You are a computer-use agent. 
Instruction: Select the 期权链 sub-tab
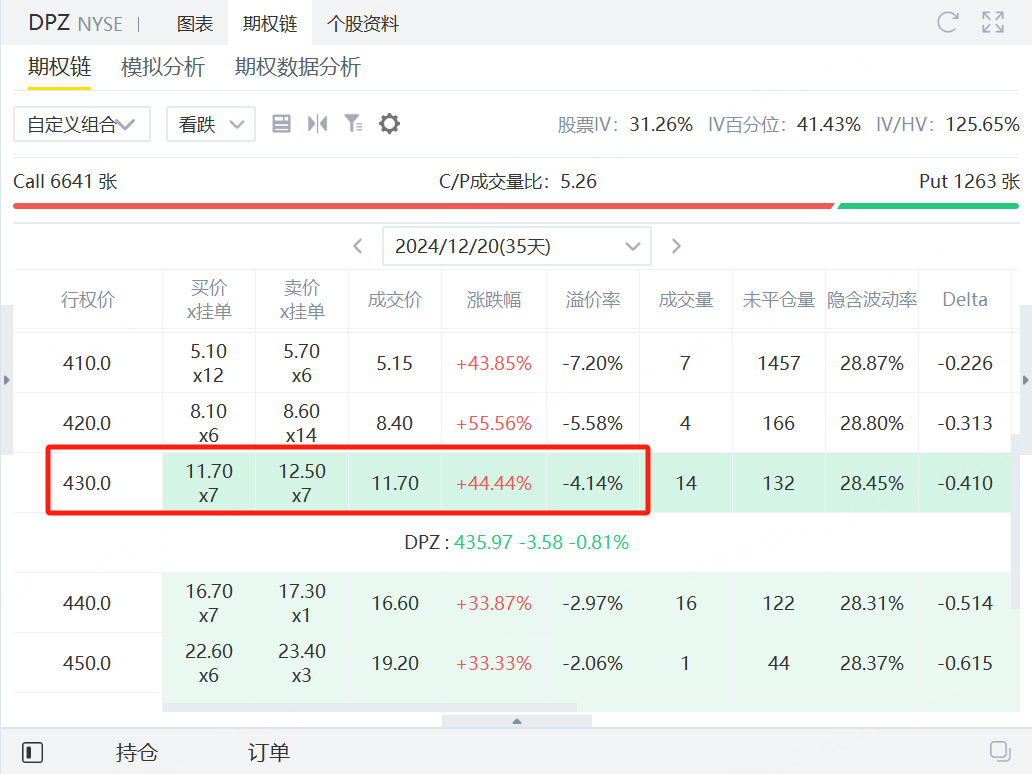pyautogui.click(x=59, y=67)
